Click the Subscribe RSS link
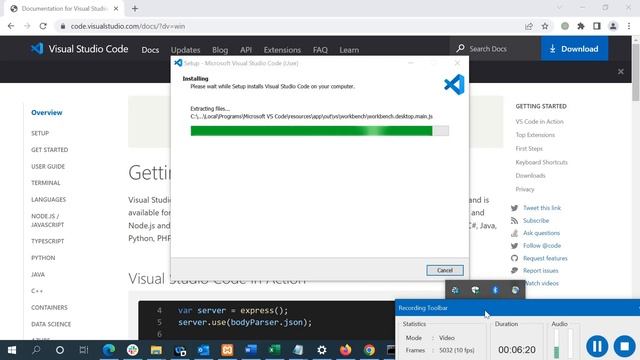The height and width of the screenshot is (360, 640). 536,220
